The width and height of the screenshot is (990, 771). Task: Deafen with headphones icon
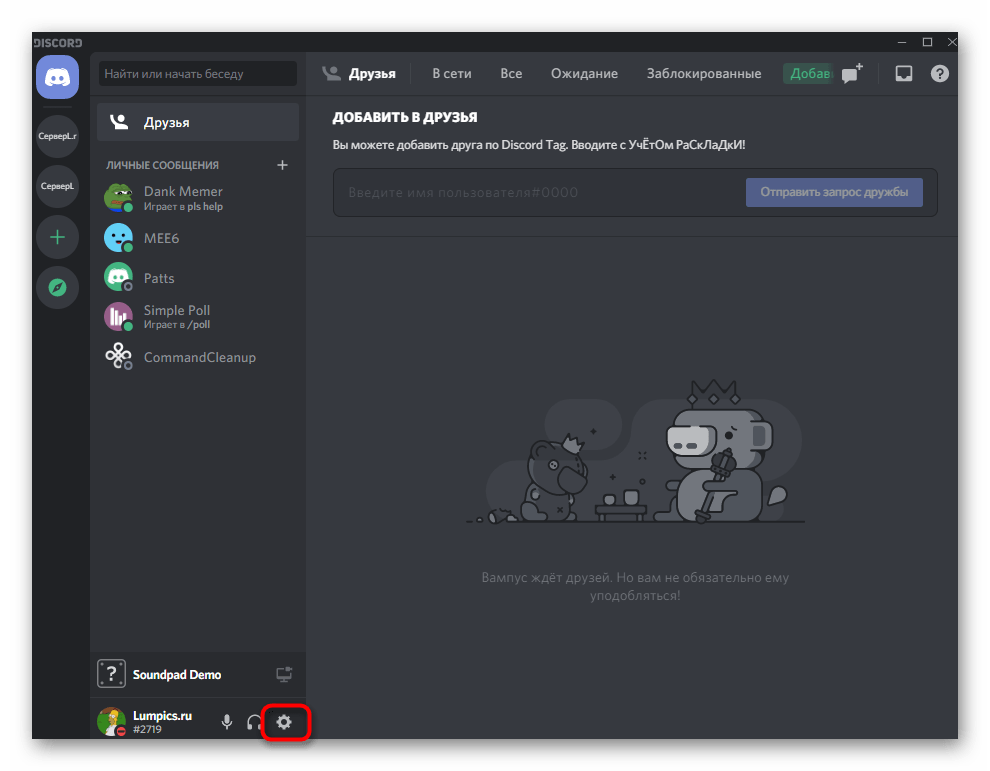(x=254, y=722)
